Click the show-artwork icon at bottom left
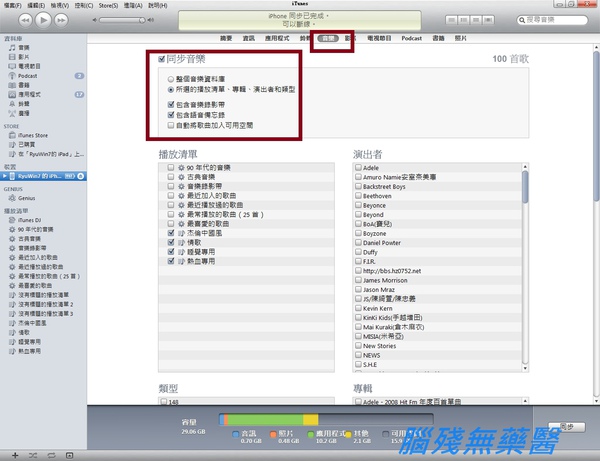Image resolution: width=600 pixels, height=461 pixels. pyautogui.click(x=69, y=455)
